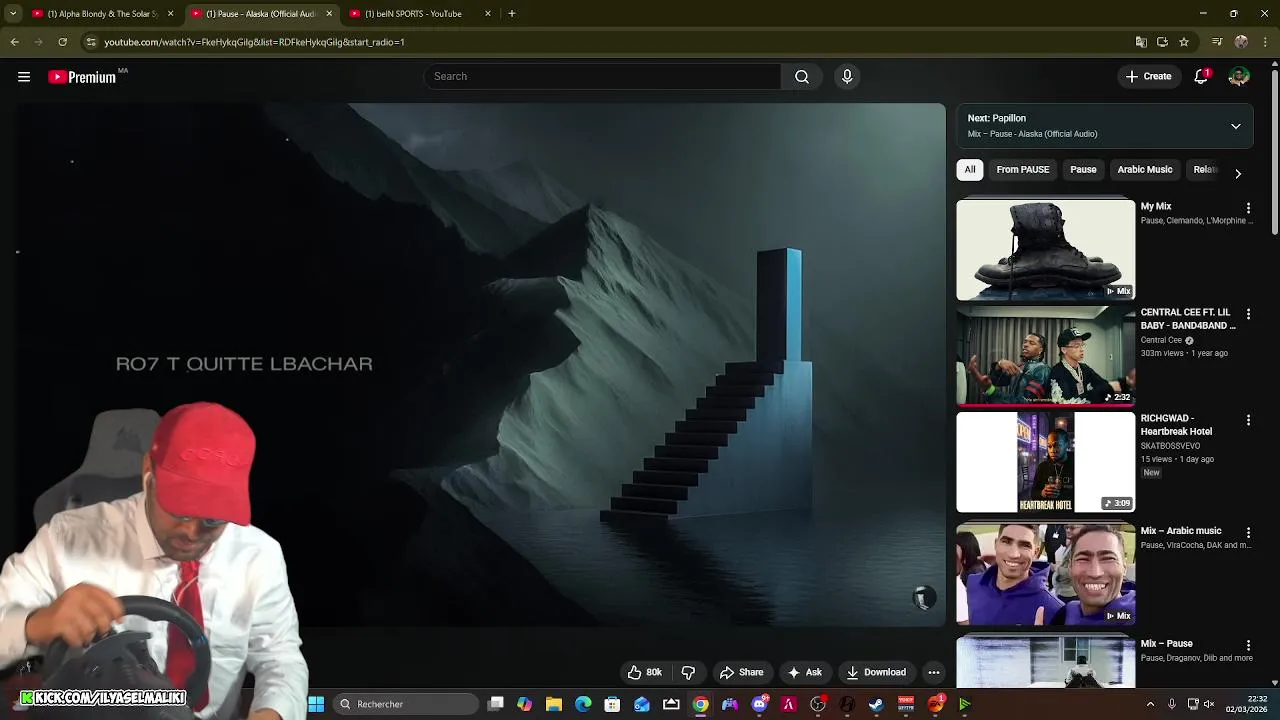Viewport: 1280px width, 720px height.
Task: Start voice search with microphone icon
Action: tap(847, 77)
